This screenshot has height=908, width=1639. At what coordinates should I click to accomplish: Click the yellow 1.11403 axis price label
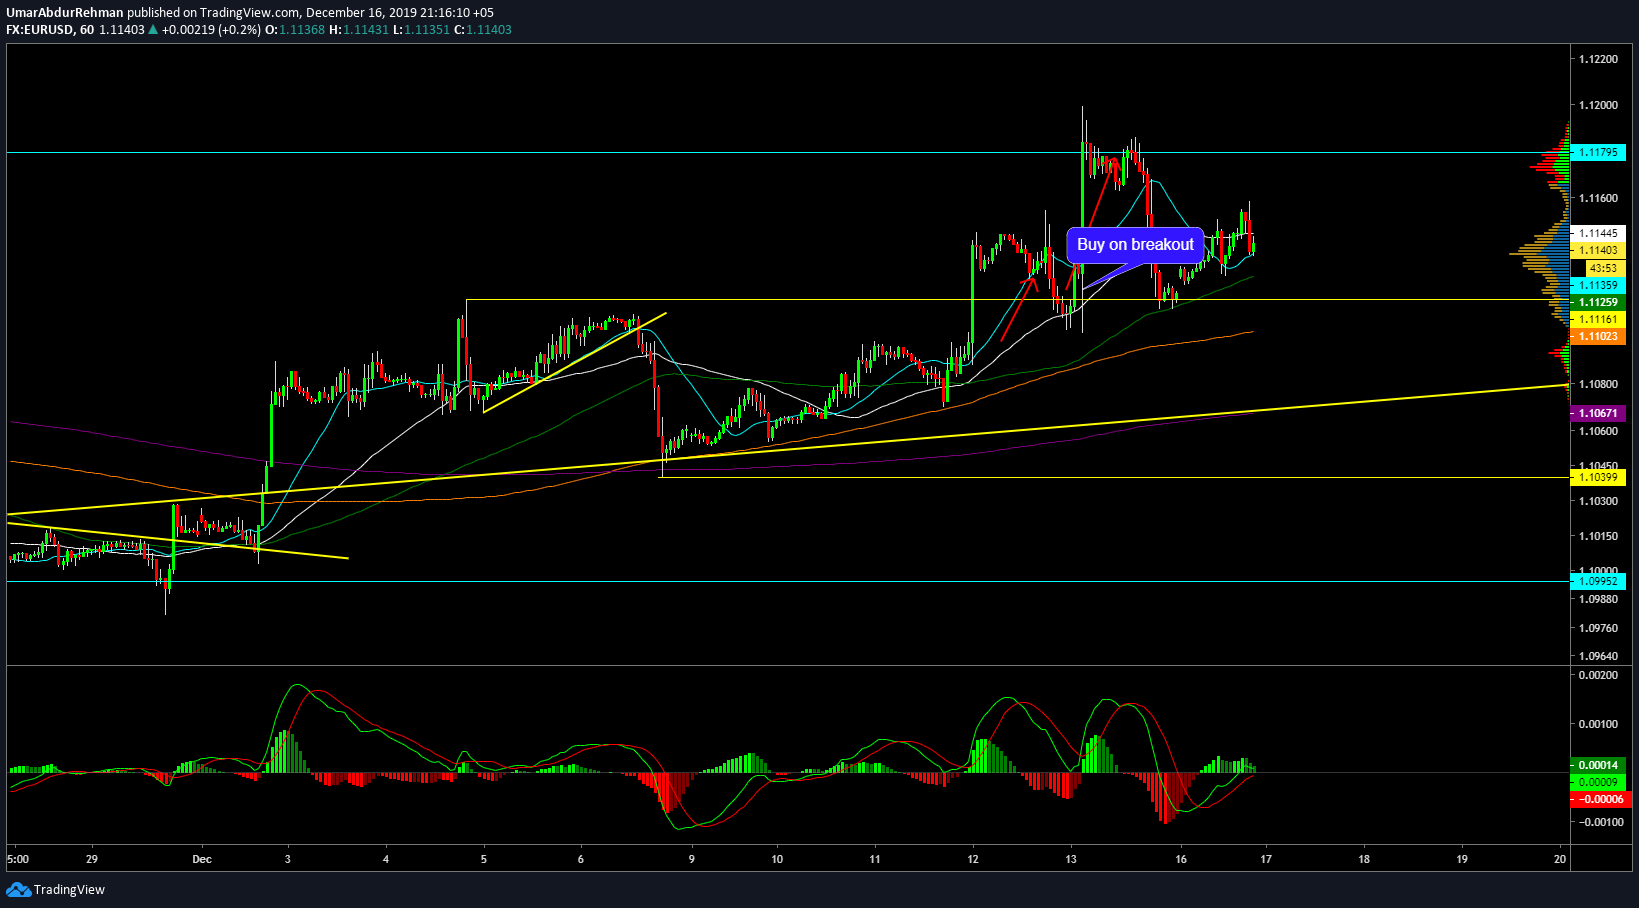[1598, 250]
